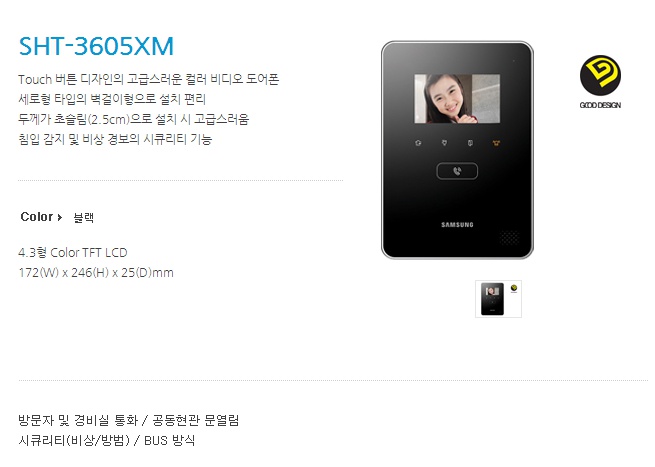
Task: Click the speaker grille on the device
Action: pos(509,238)
